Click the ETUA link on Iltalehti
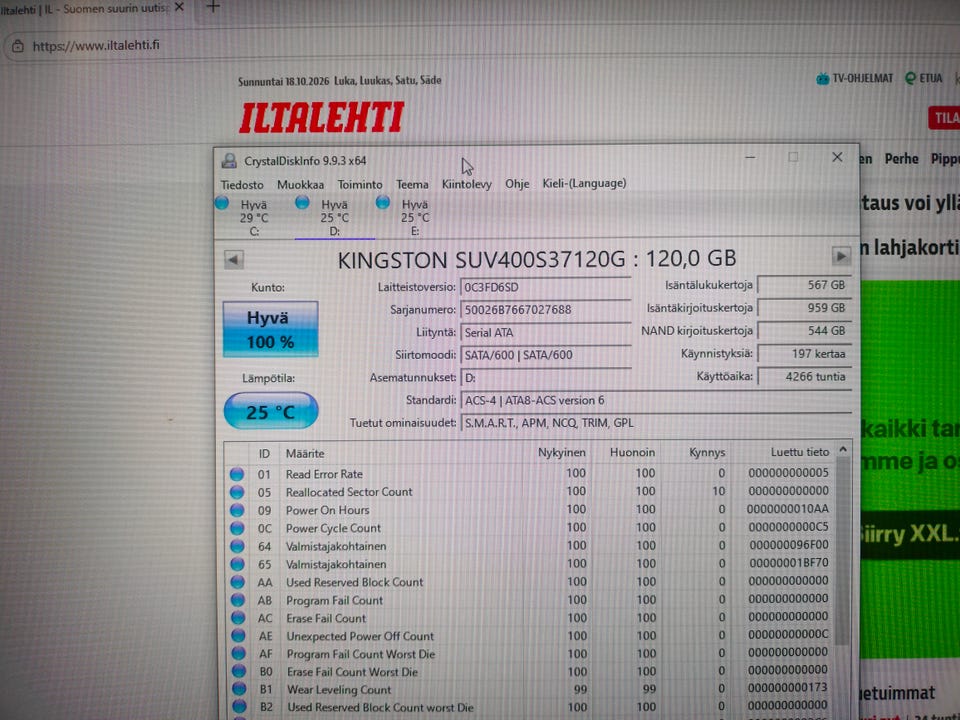Image resolution: width=960 pixels, height=720 pixels. [x=924, y=78]
